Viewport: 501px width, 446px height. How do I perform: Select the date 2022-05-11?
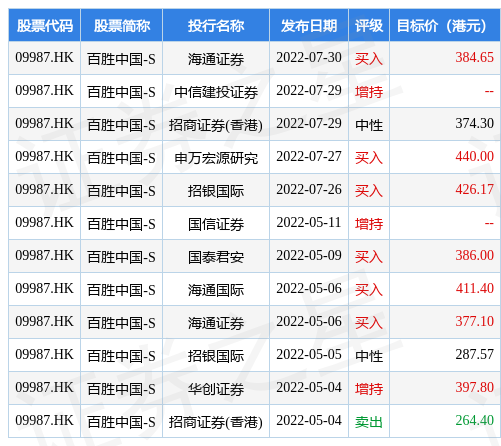[x=309, y=222]
